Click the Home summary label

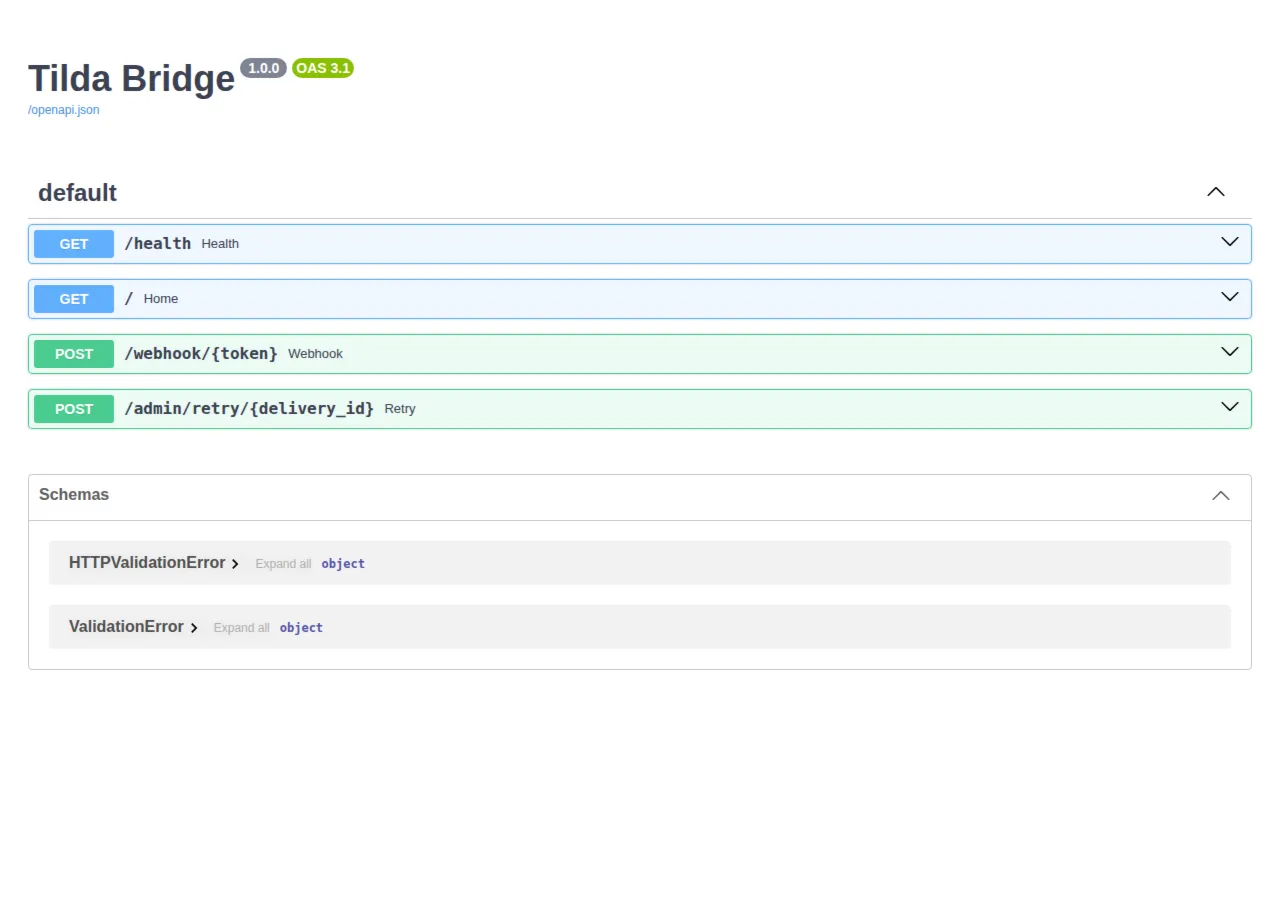click(161, 299)
